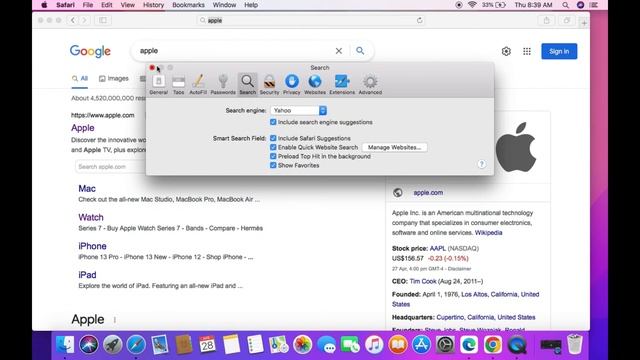Screen dimensions: 640x360
Task: Open the iPad search result link
Action: tap(87, 275)
